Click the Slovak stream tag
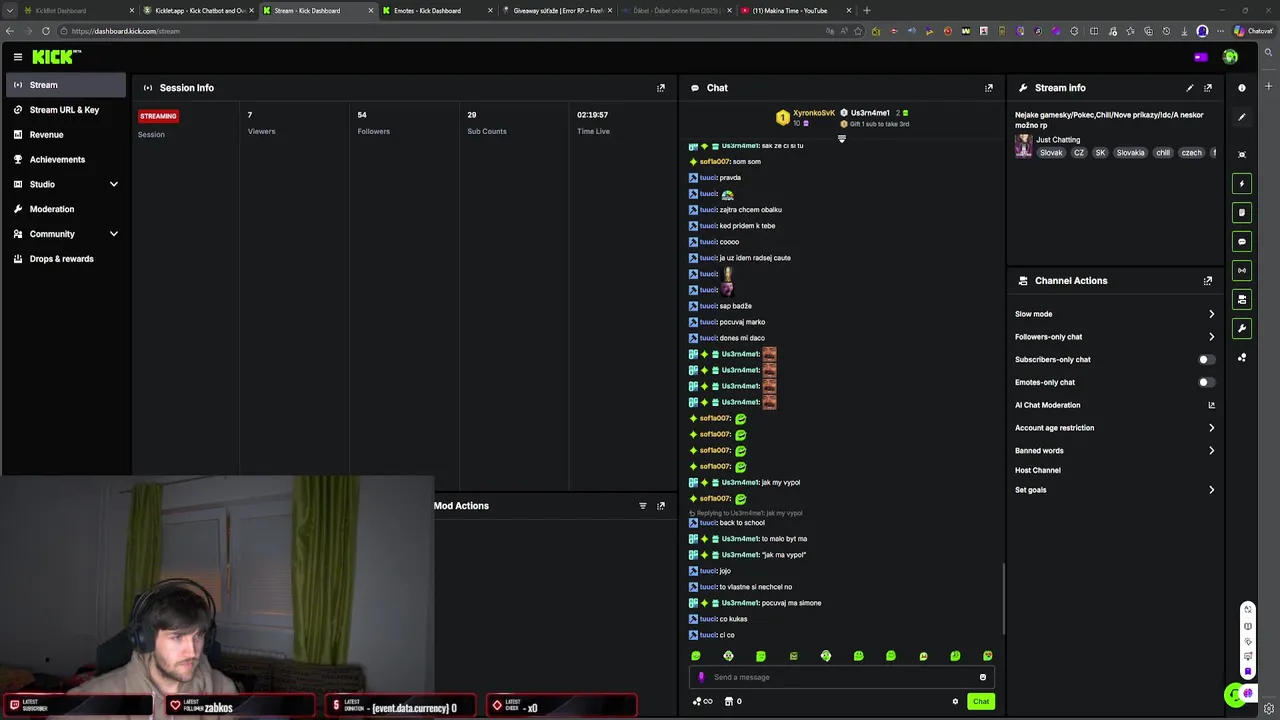Viewport: 1280px width, 720px height. pos(1051,153)
